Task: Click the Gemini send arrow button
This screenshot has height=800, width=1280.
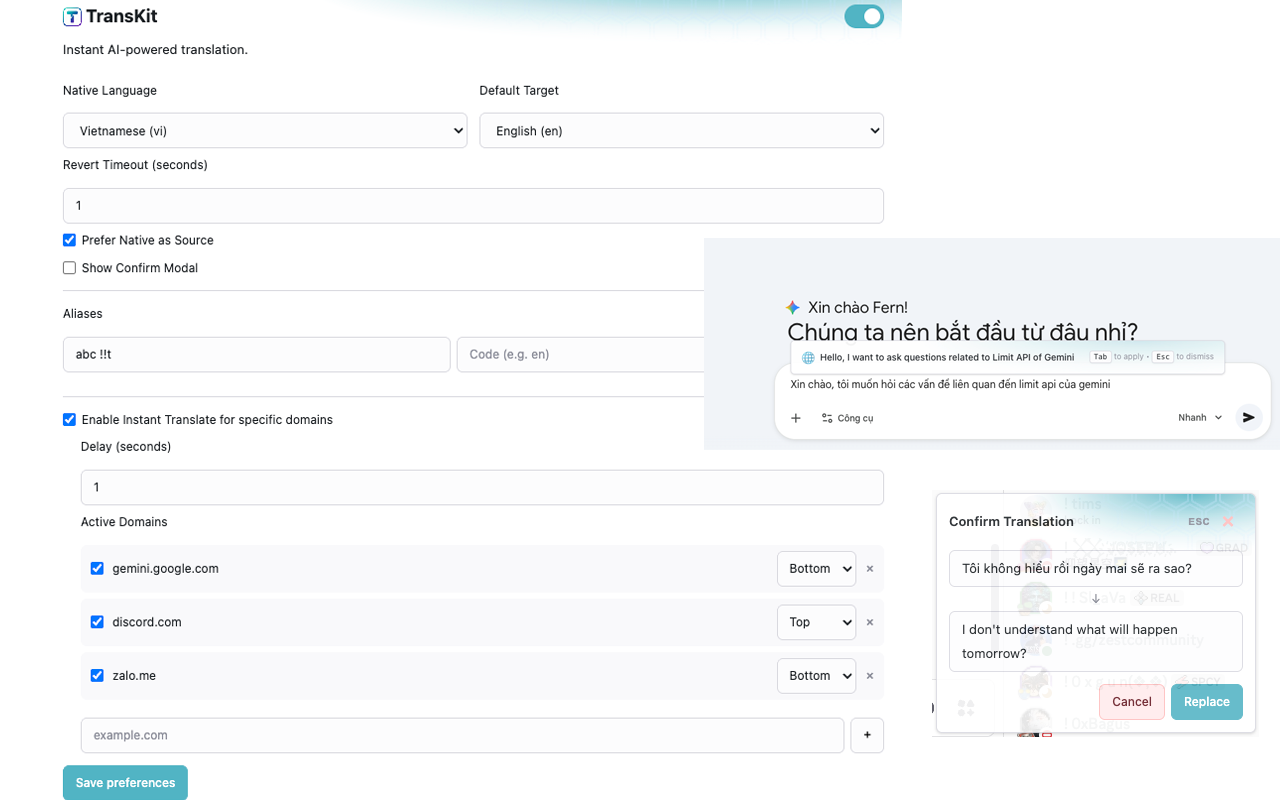Action: [1248, 418]
